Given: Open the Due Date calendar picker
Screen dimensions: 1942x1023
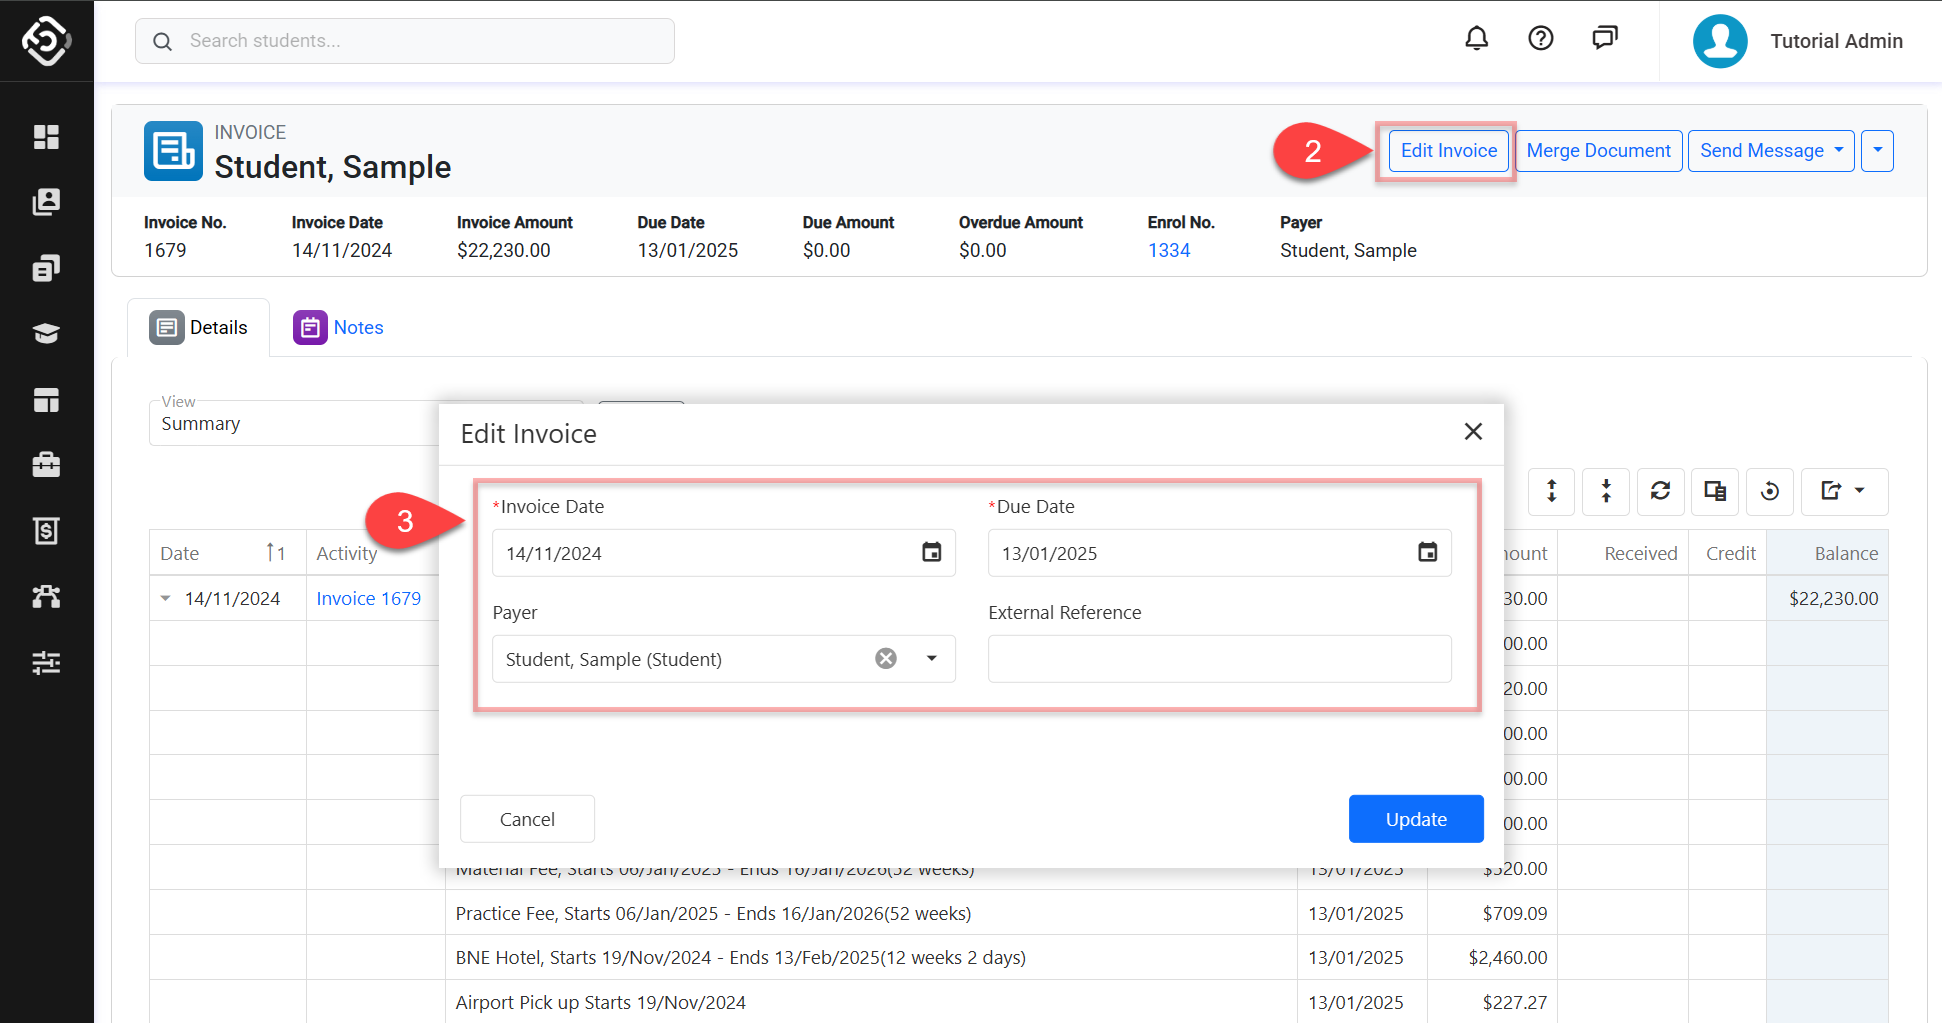Looking at the screenshot, I should [x=1427, y=553].
